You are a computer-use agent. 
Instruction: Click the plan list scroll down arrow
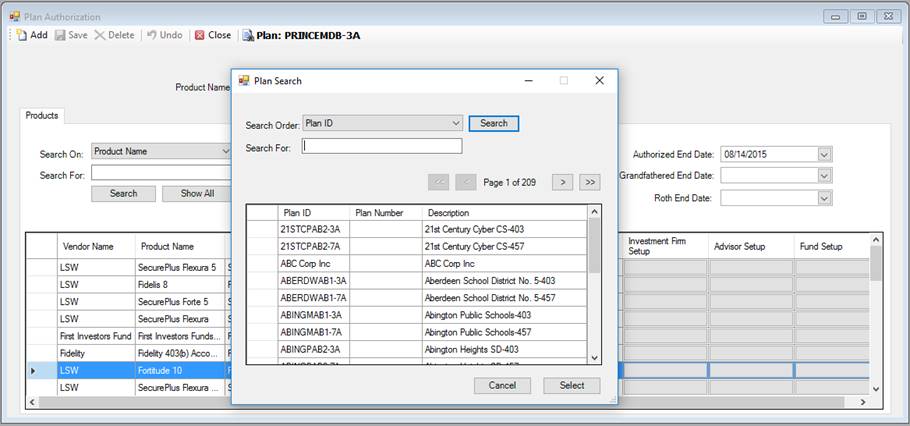coord(594,358)
